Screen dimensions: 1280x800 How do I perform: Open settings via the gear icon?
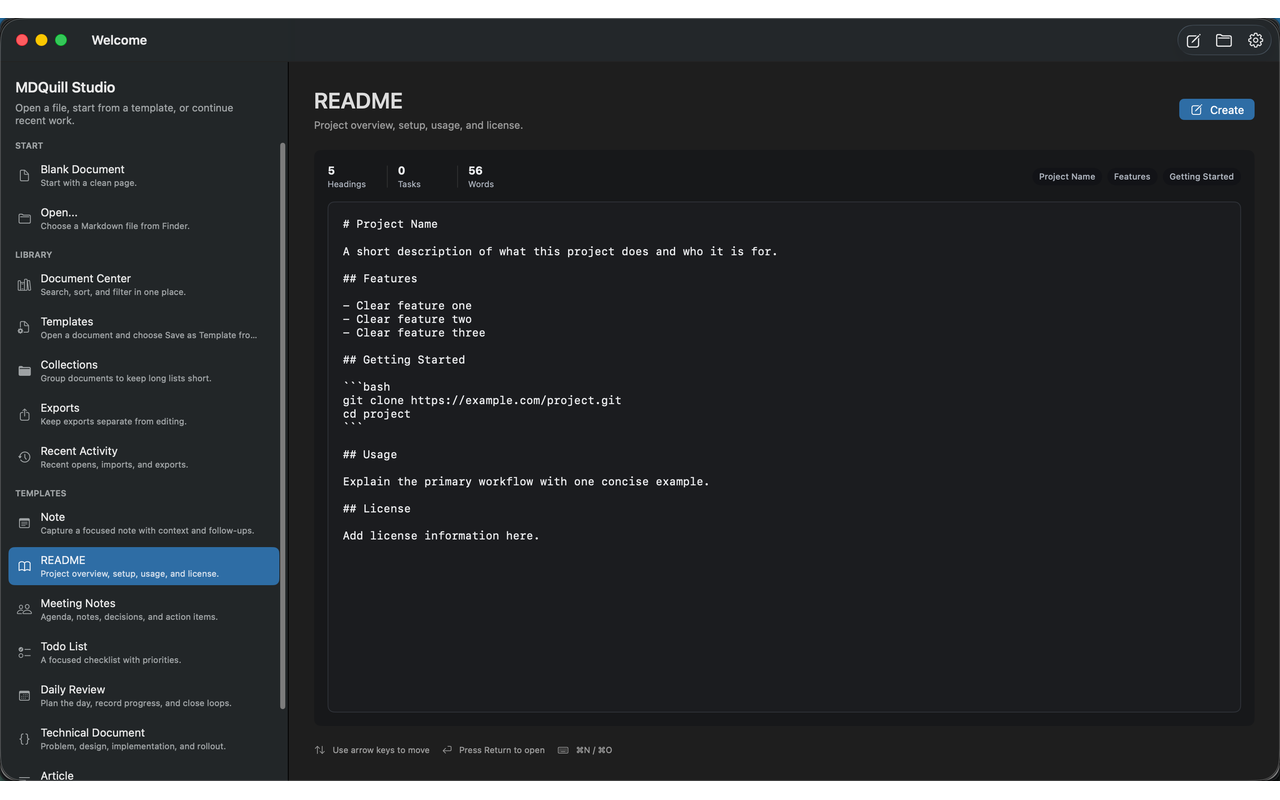click(1255, 41)
